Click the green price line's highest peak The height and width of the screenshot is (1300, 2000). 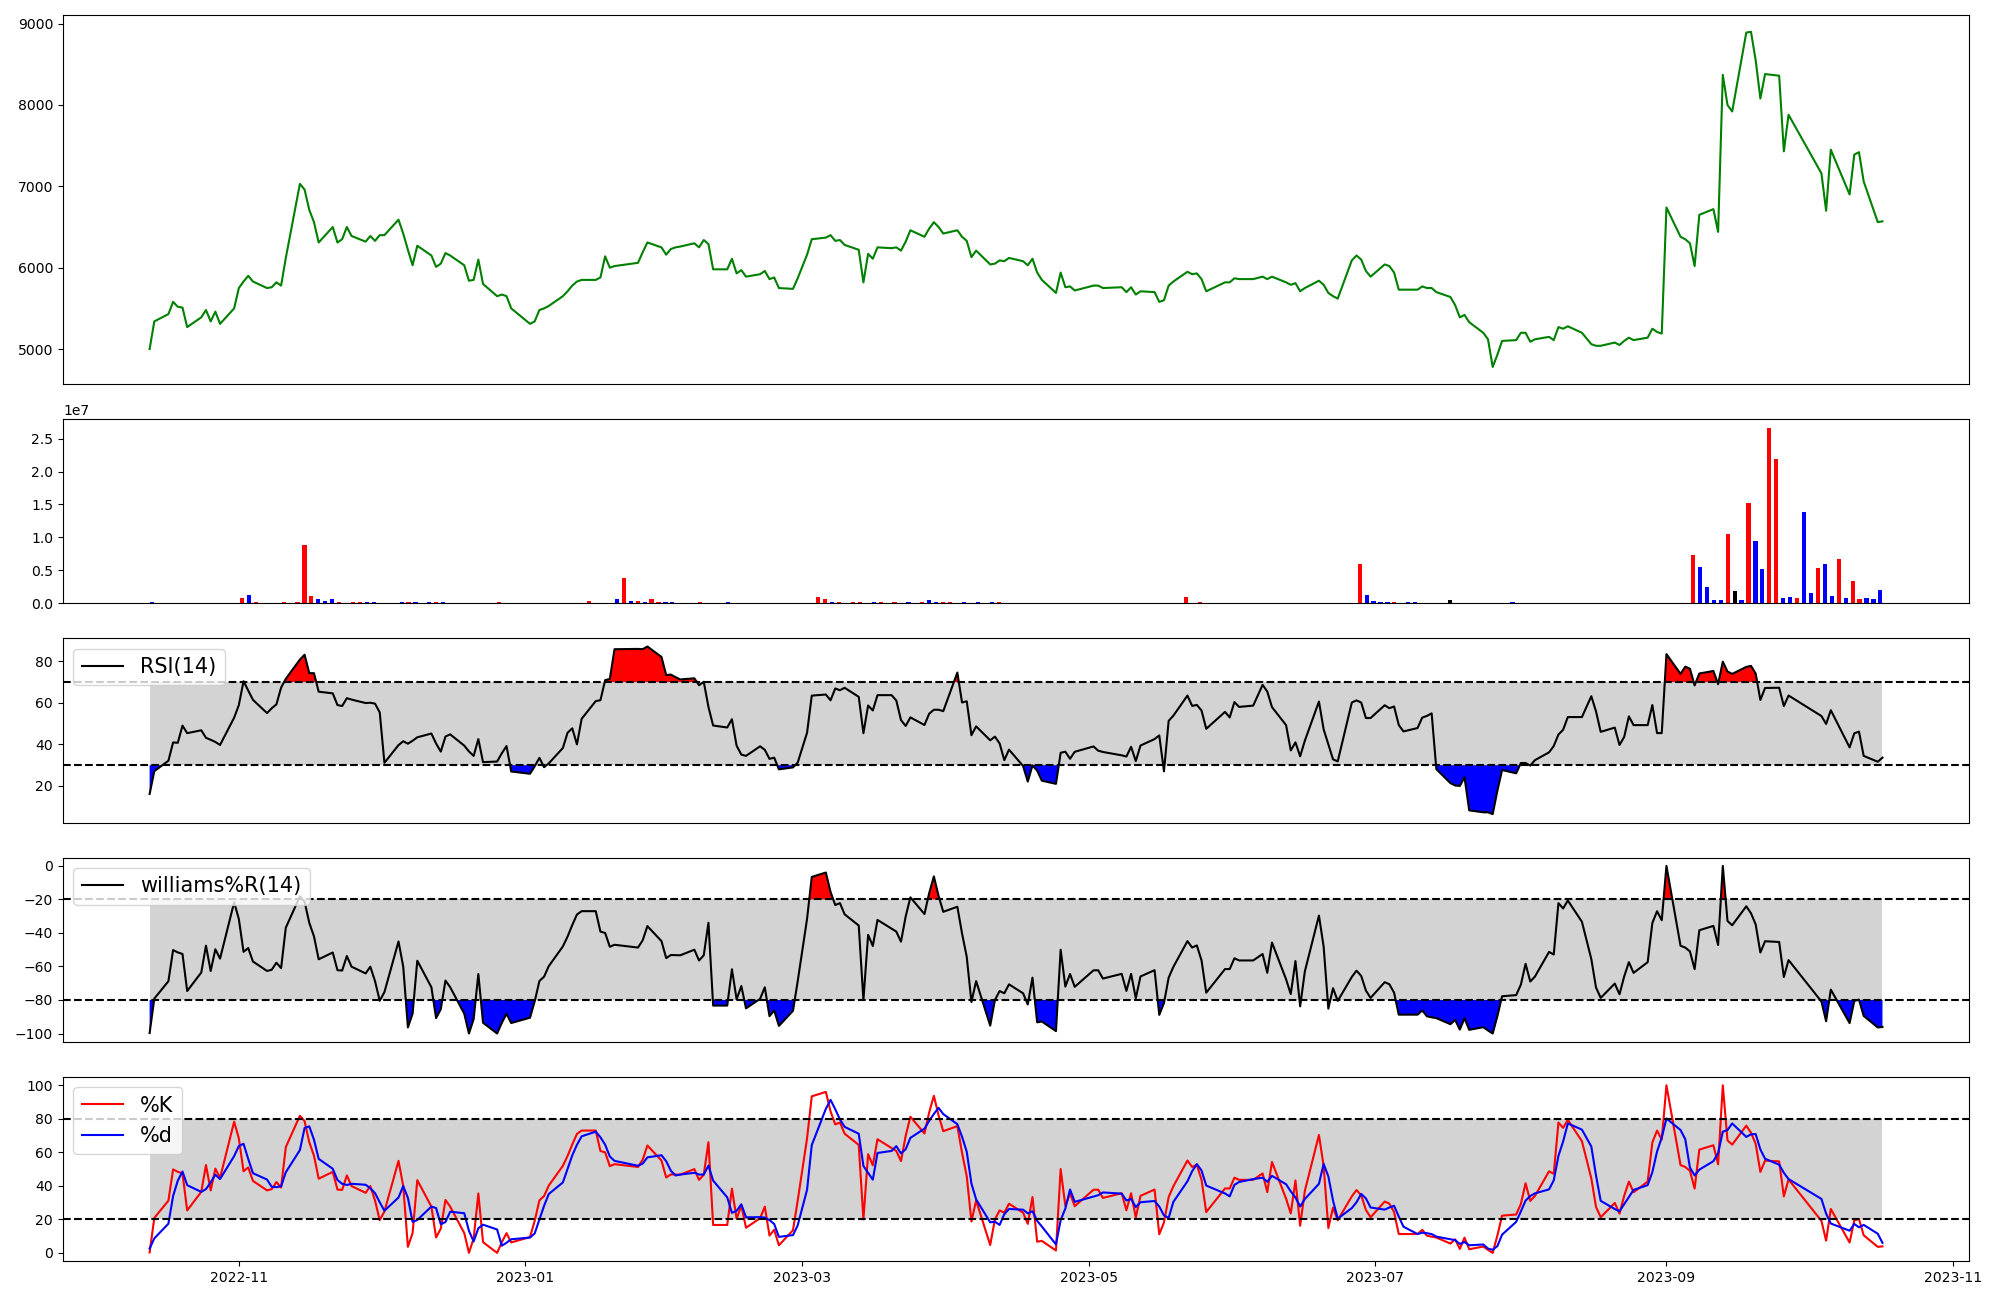point(1748,33)
